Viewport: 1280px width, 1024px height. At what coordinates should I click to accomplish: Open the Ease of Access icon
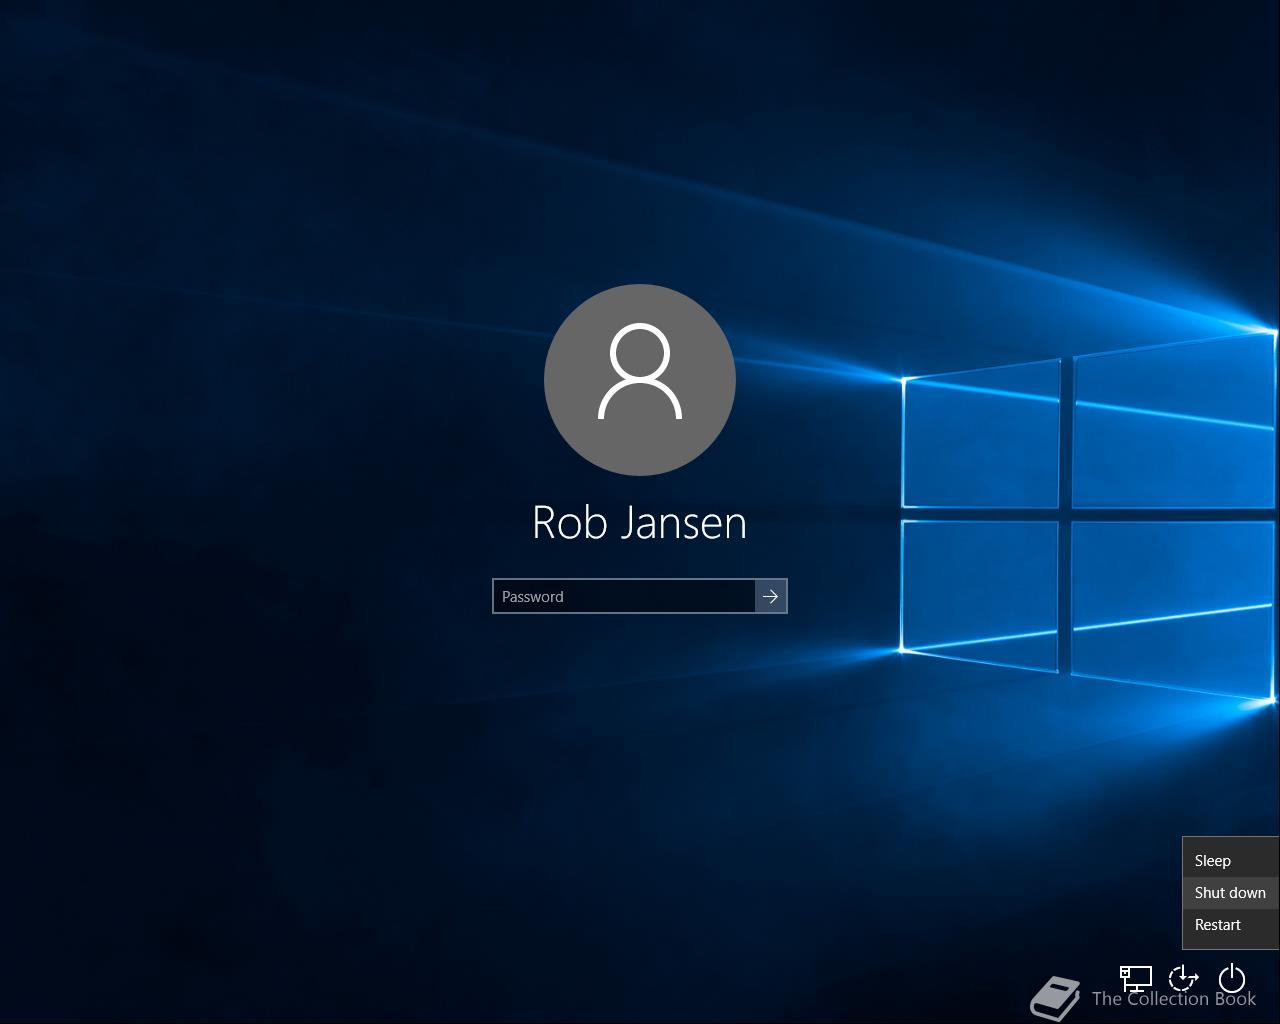pos(1184,977)
